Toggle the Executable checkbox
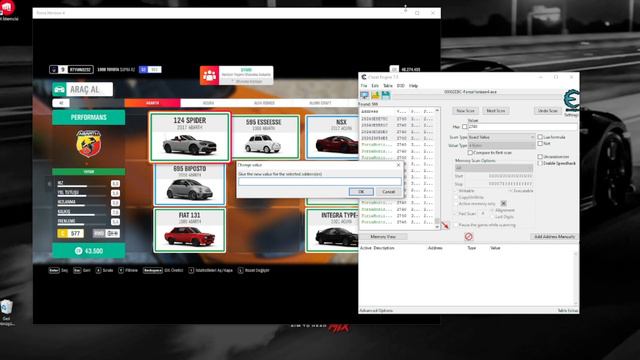The height and width of the screenshot is (360, 640). coord(510,191)
